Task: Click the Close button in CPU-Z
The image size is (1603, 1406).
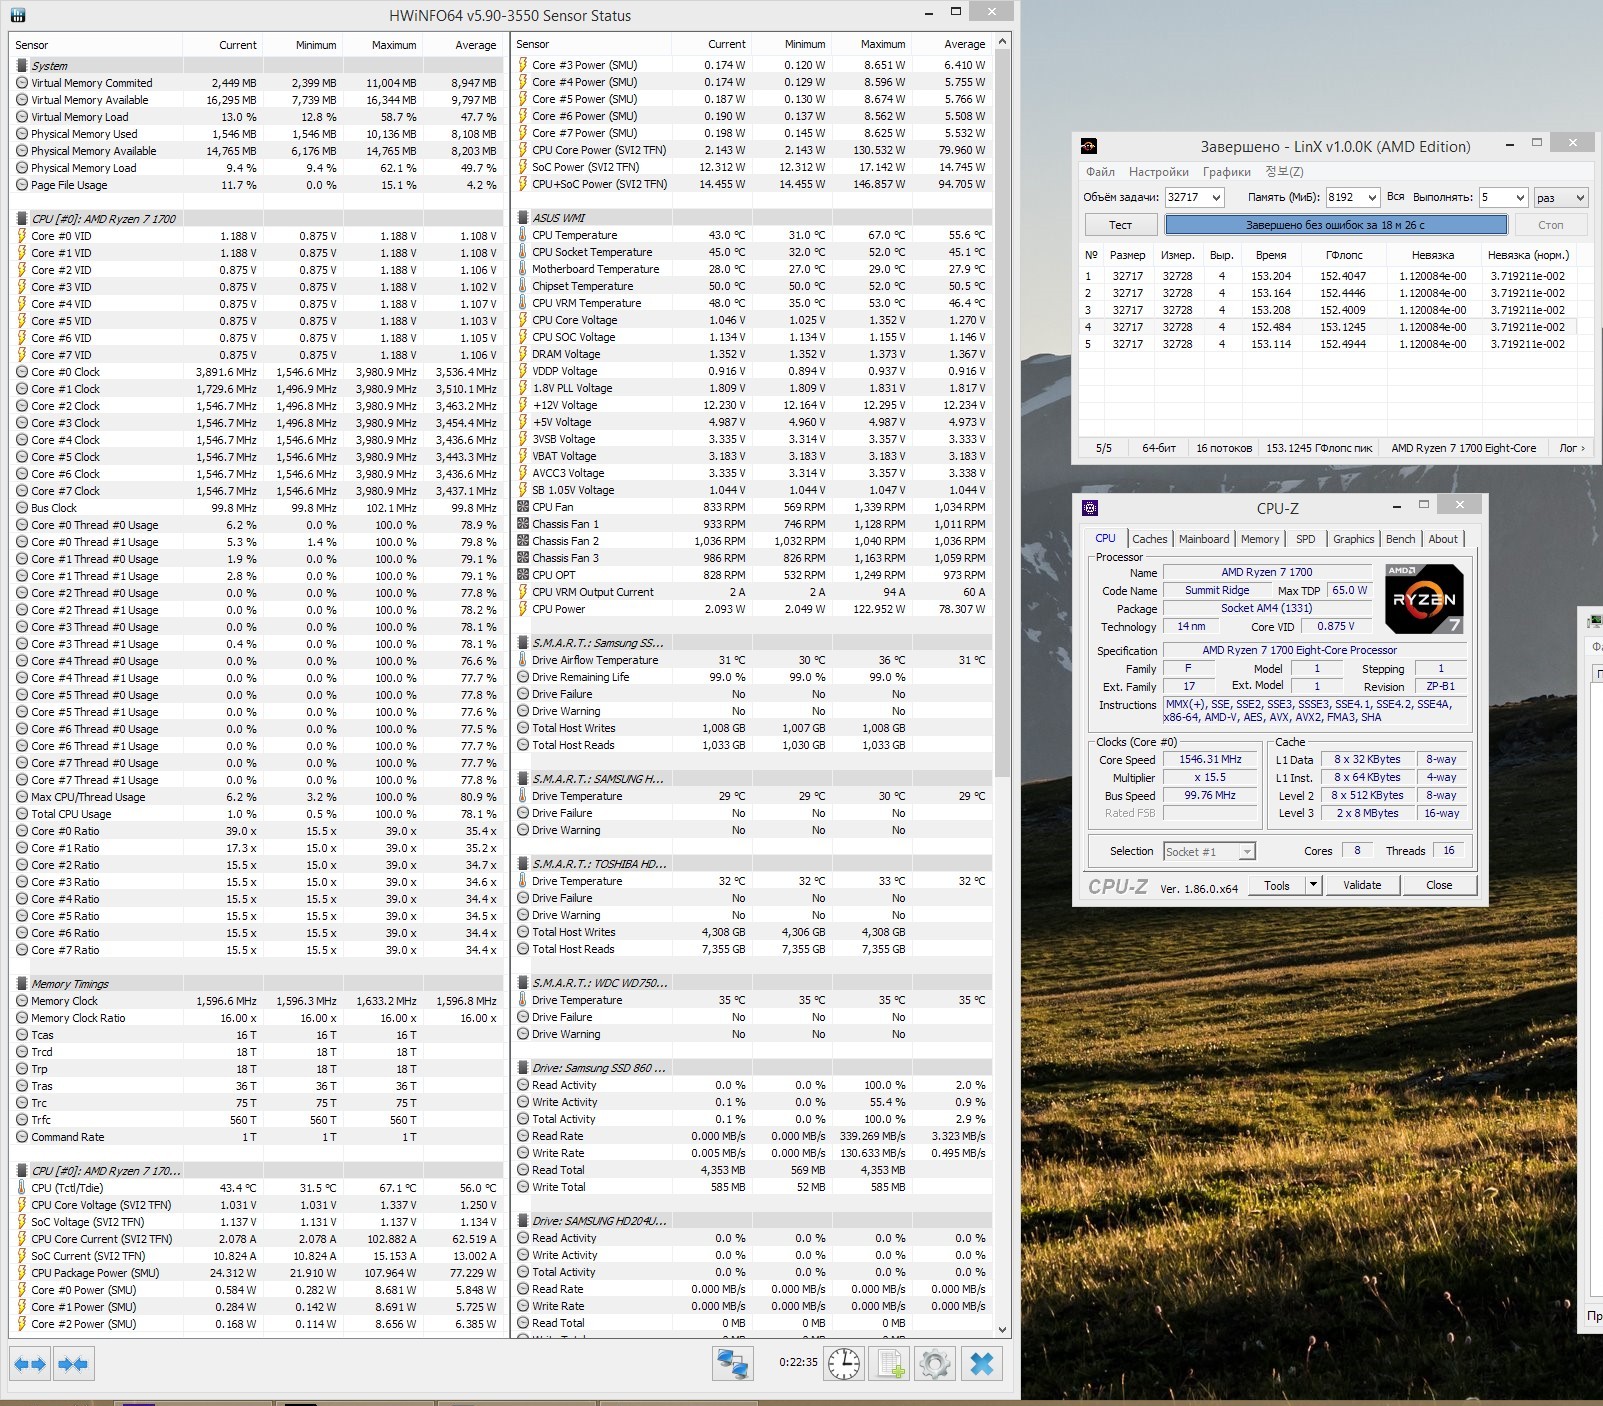Action: point(1439,885)
